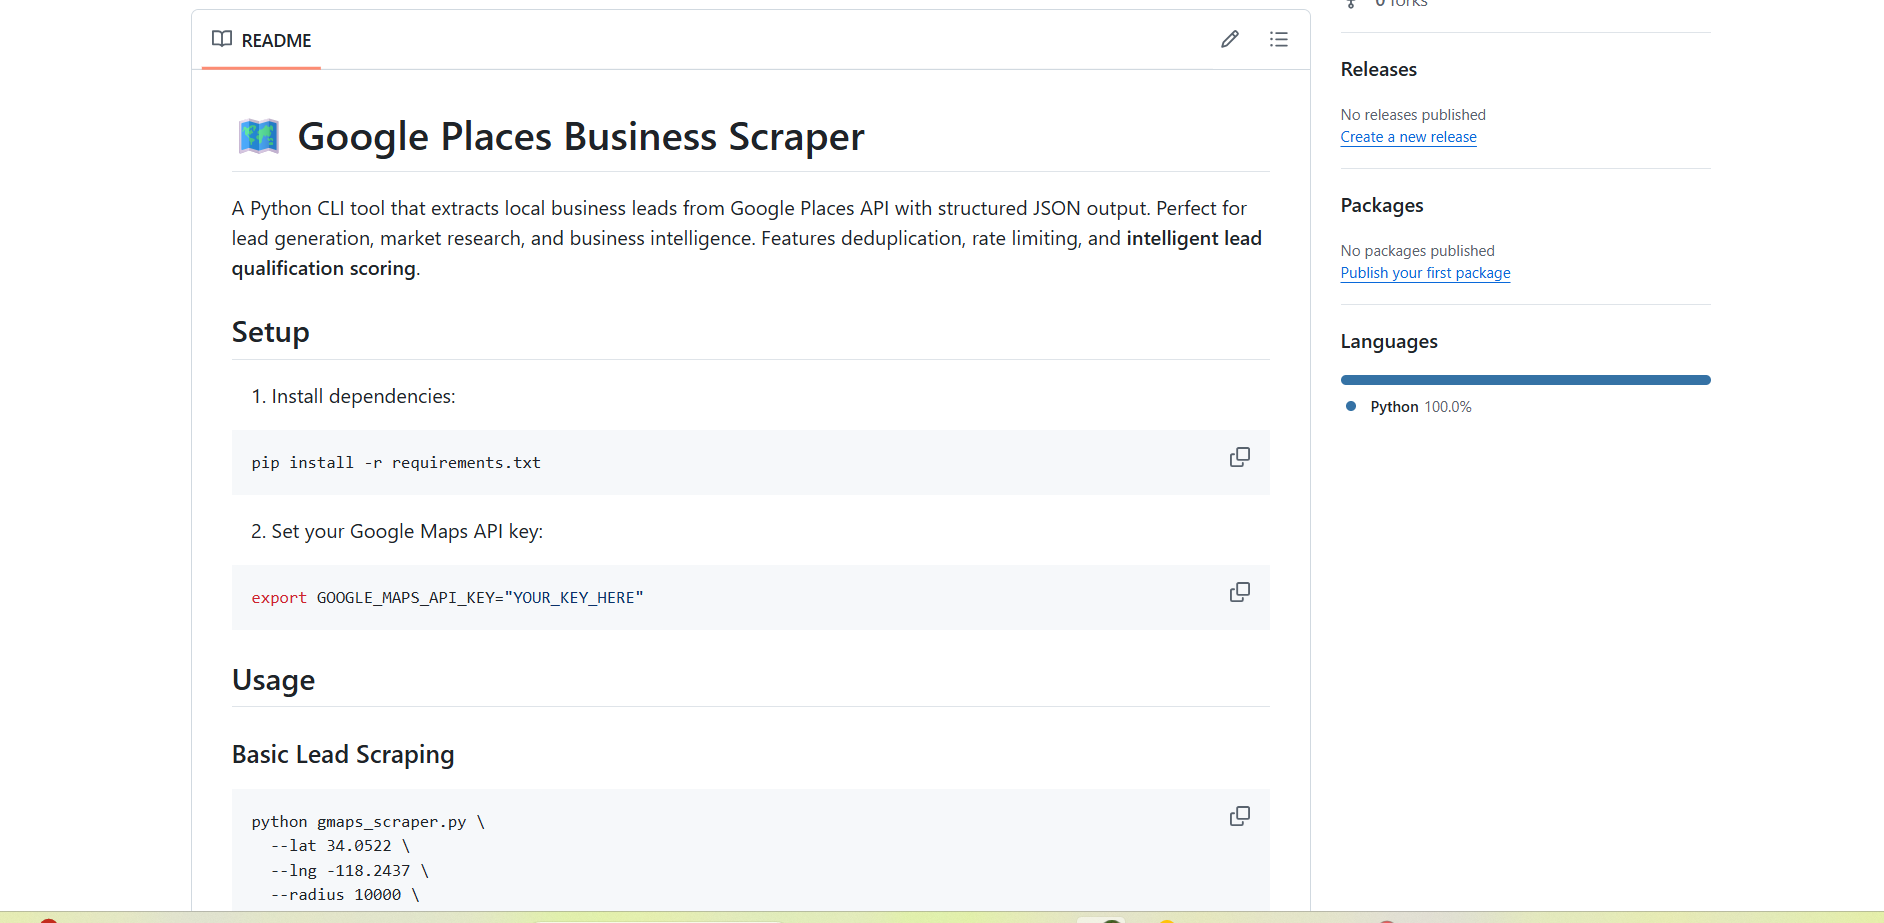Open the Create a new release link
The height and width of the screenshot is (923, 1884).
(1408, 137)
